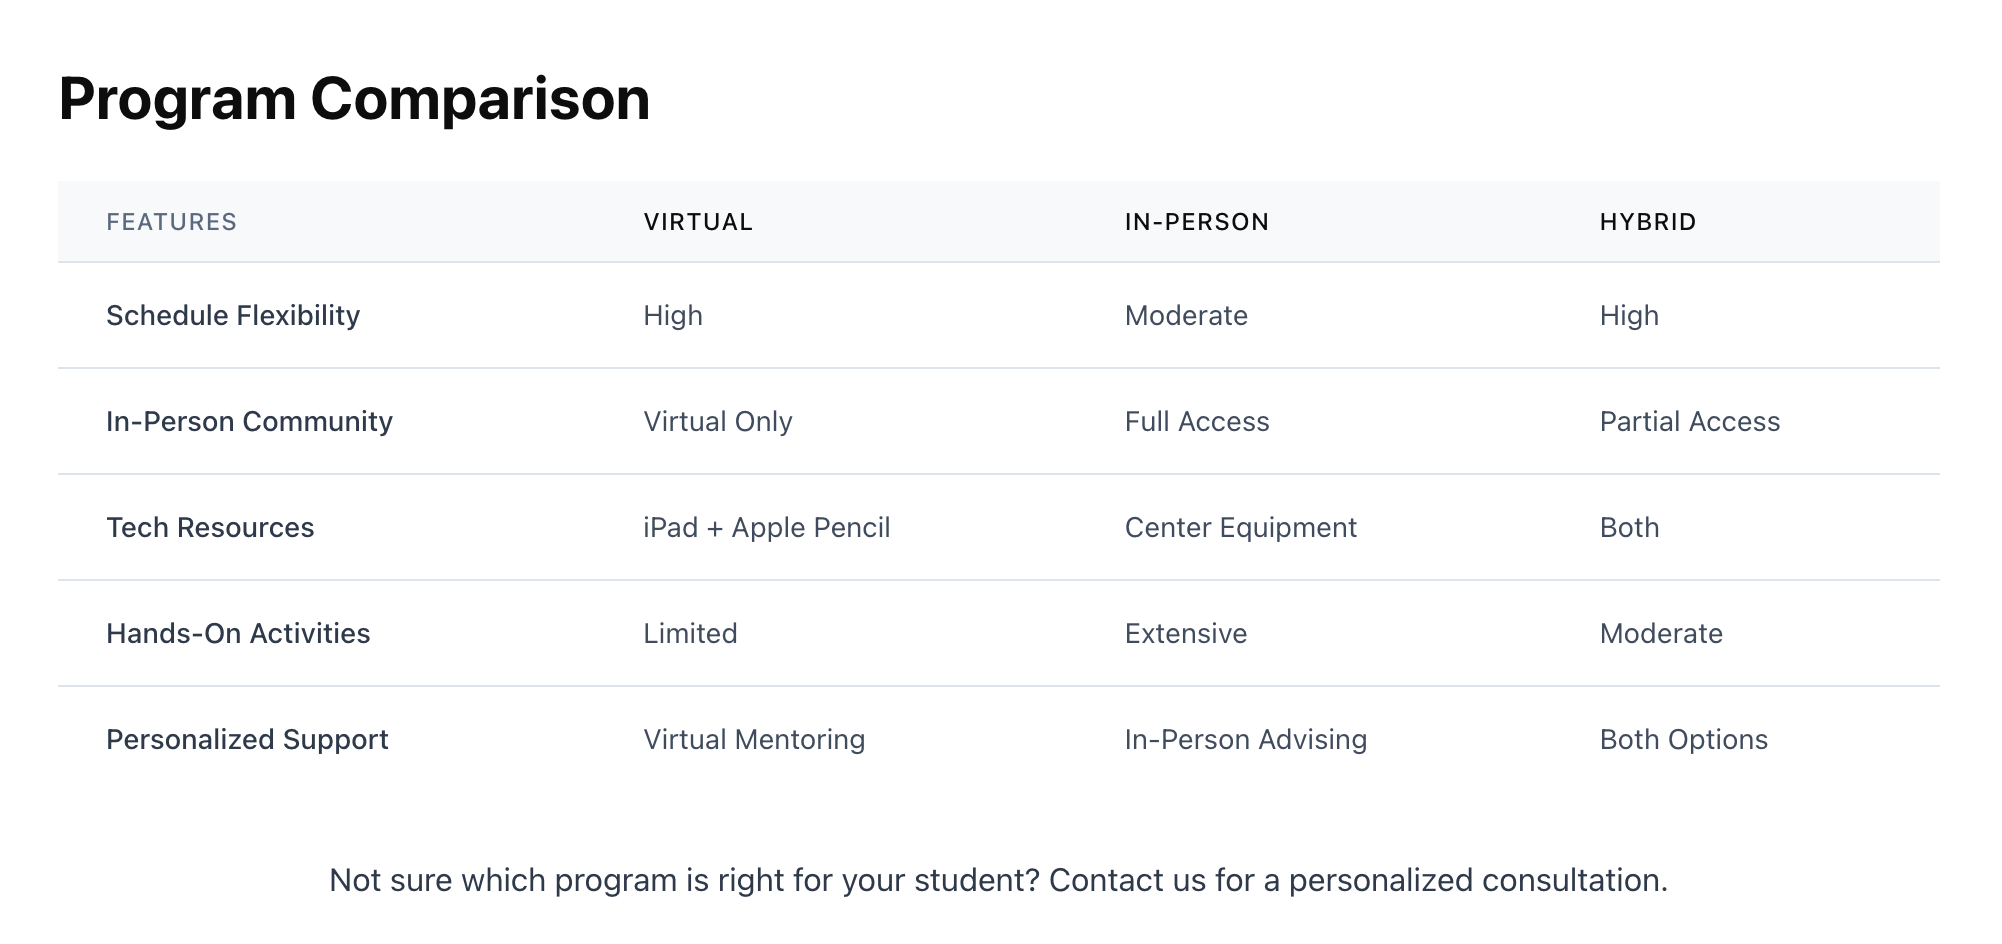Click the Schedule Flexibility row label
The image size is (2002, 944).
[233, 316]
